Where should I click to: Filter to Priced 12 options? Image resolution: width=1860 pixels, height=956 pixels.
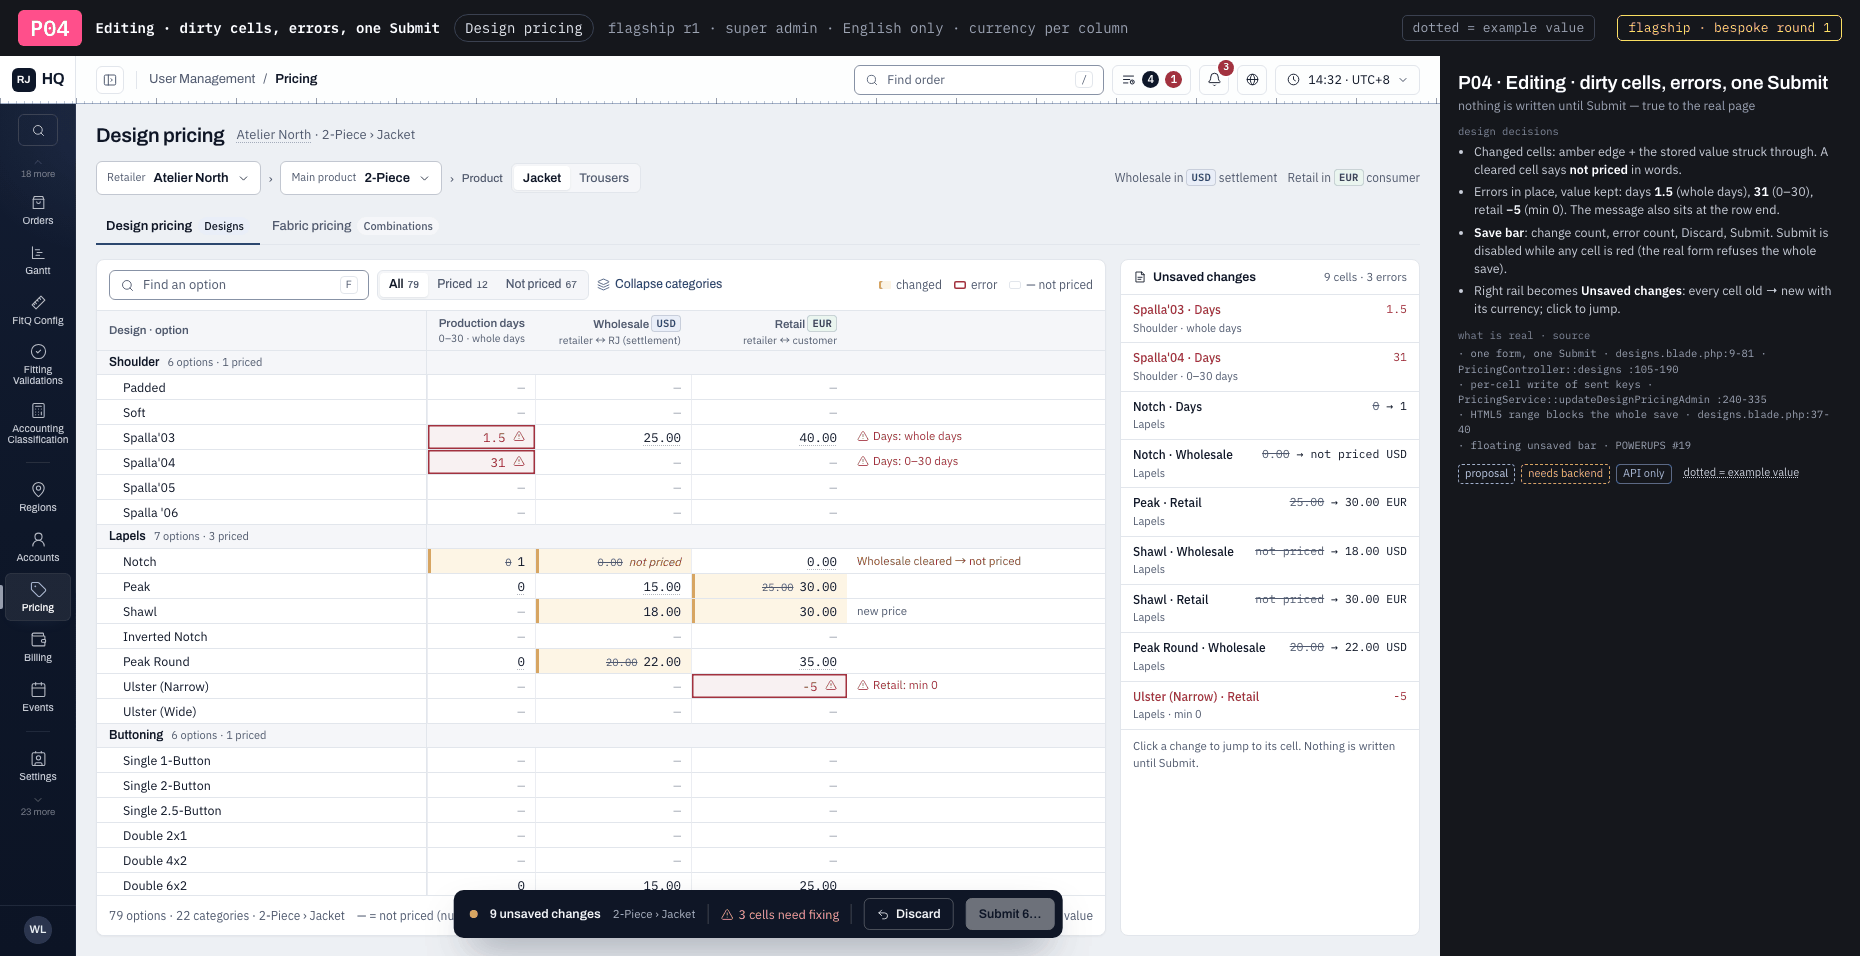tap(462, 284)
